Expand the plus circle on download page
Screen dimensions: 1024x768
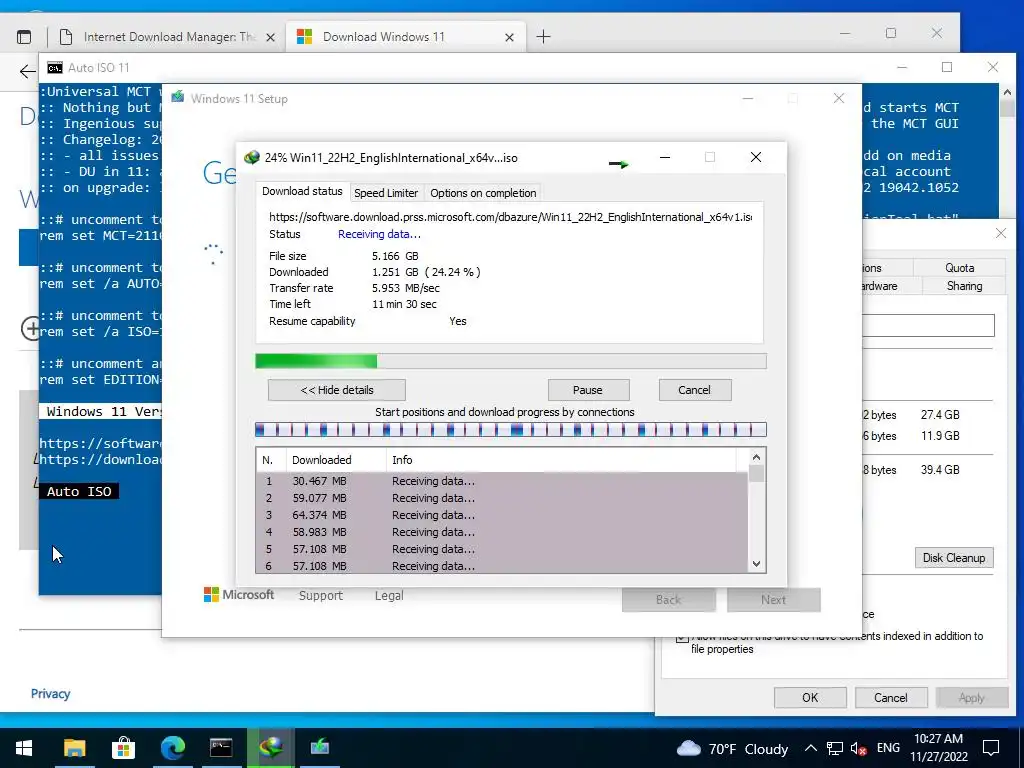point(31,328)
